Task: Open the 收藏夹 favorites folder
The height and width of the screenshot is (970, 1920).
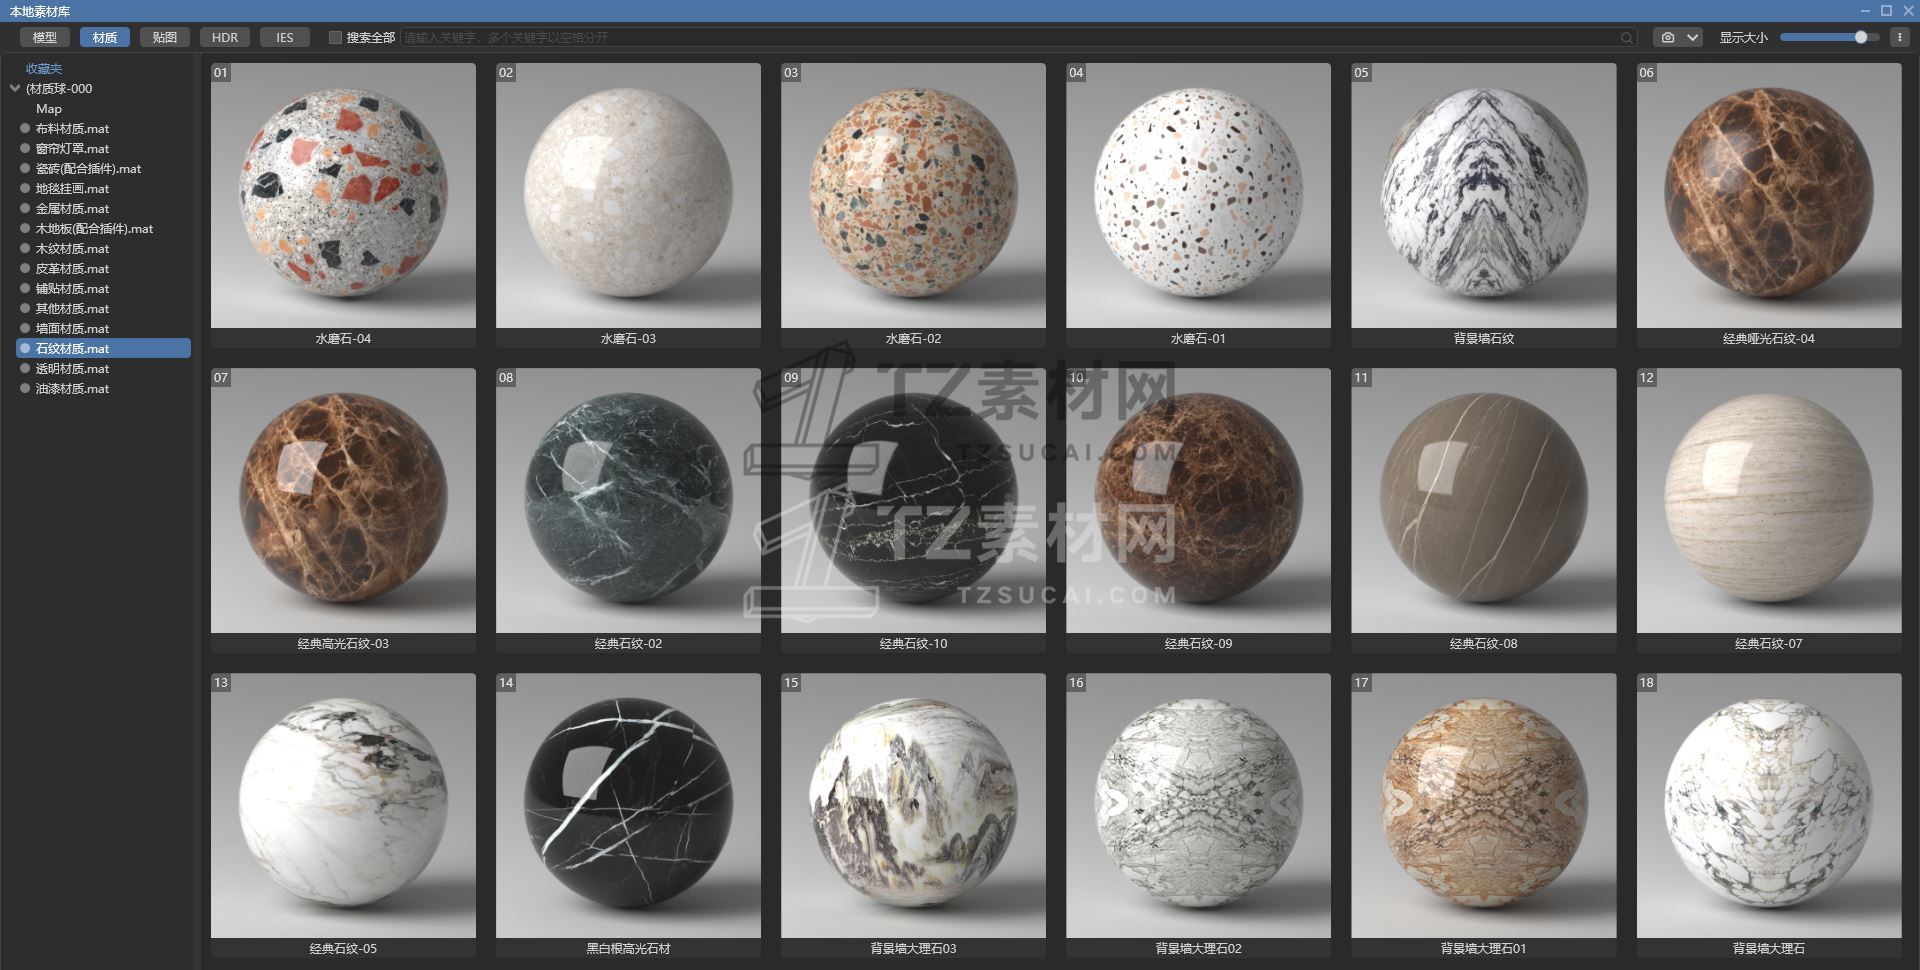Action: [44, 69]
